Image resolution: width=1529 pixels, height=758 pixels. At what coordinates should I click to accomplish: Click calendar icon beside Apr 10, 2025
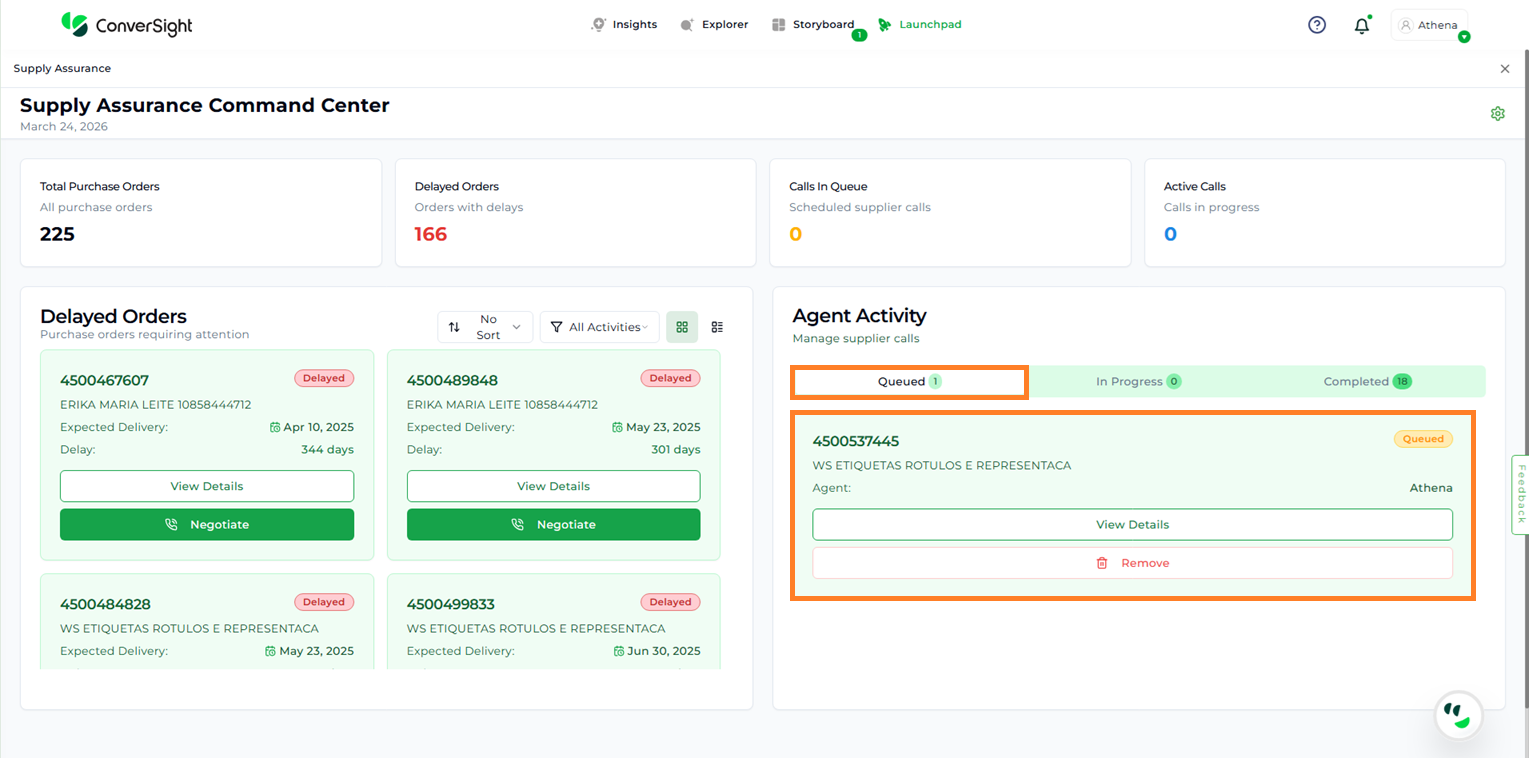[x=275, y=427]
